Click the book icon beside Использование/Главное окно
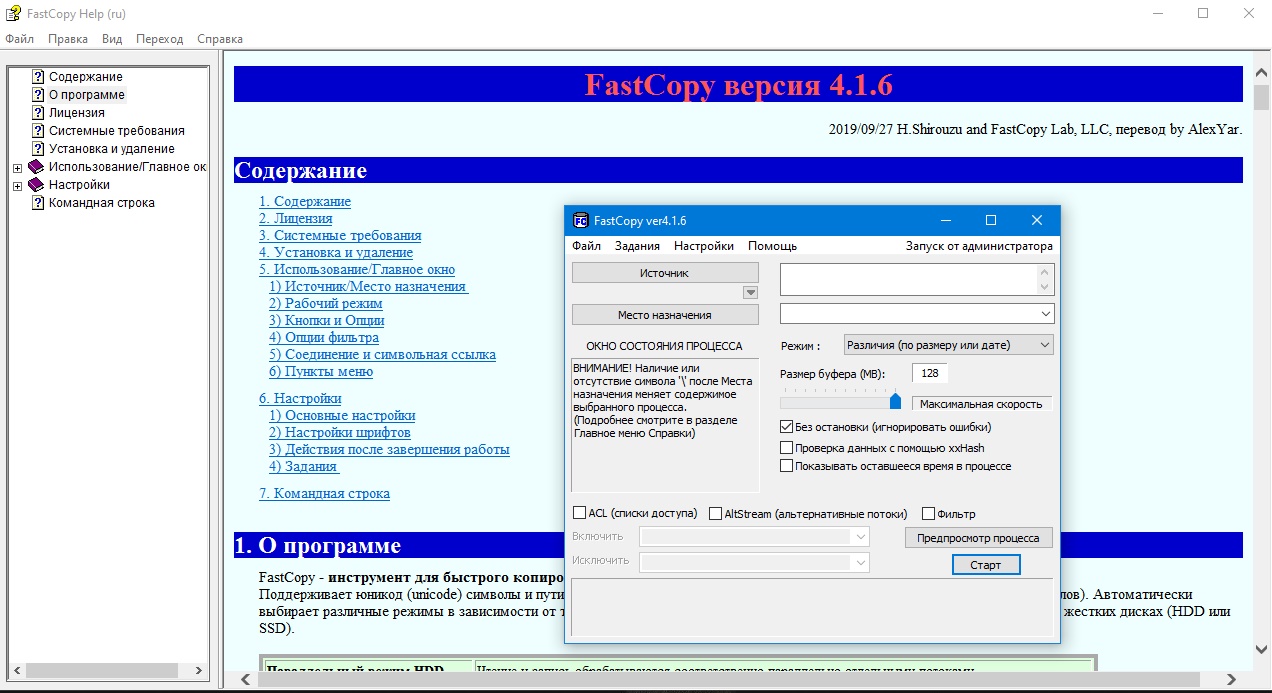This screenshot has height=693, width=1272. click(x=36, y=167)
